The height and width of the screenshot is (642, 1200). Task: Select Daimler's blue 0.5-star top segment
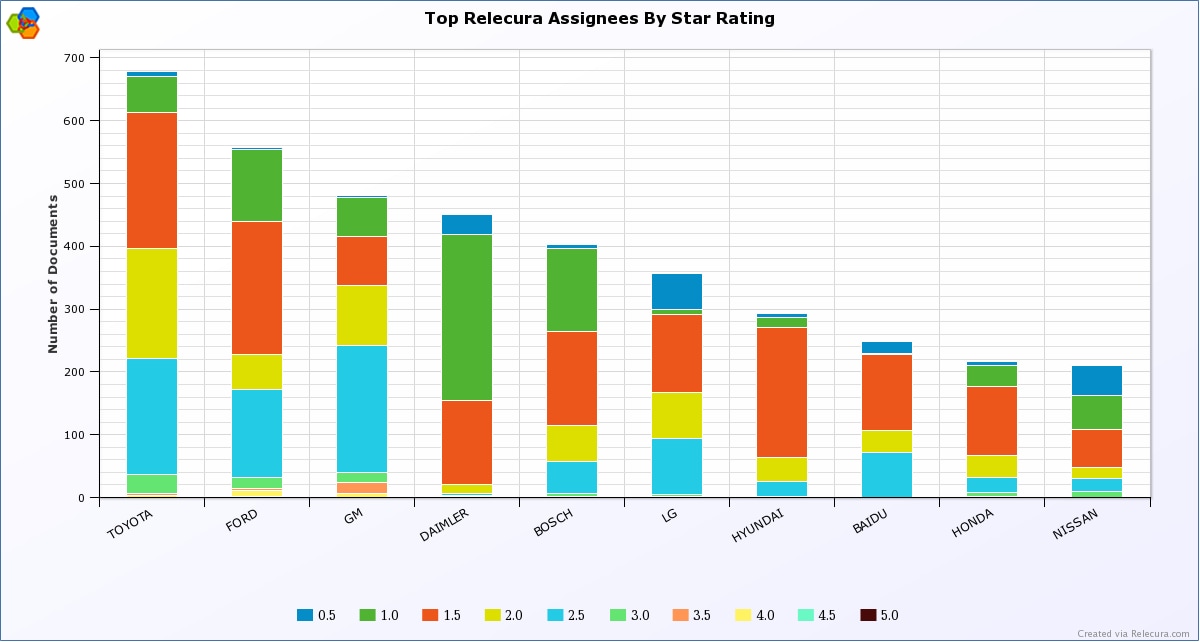click(x=467, y=225)
